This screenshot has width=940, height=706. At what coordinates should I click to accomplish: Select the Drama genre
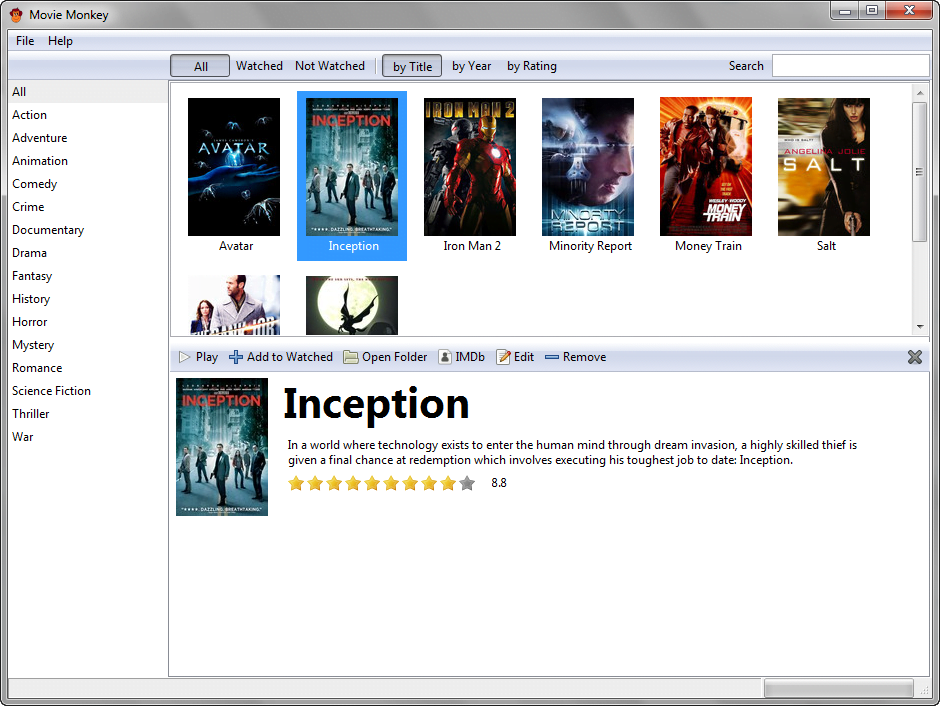[88, 253]
